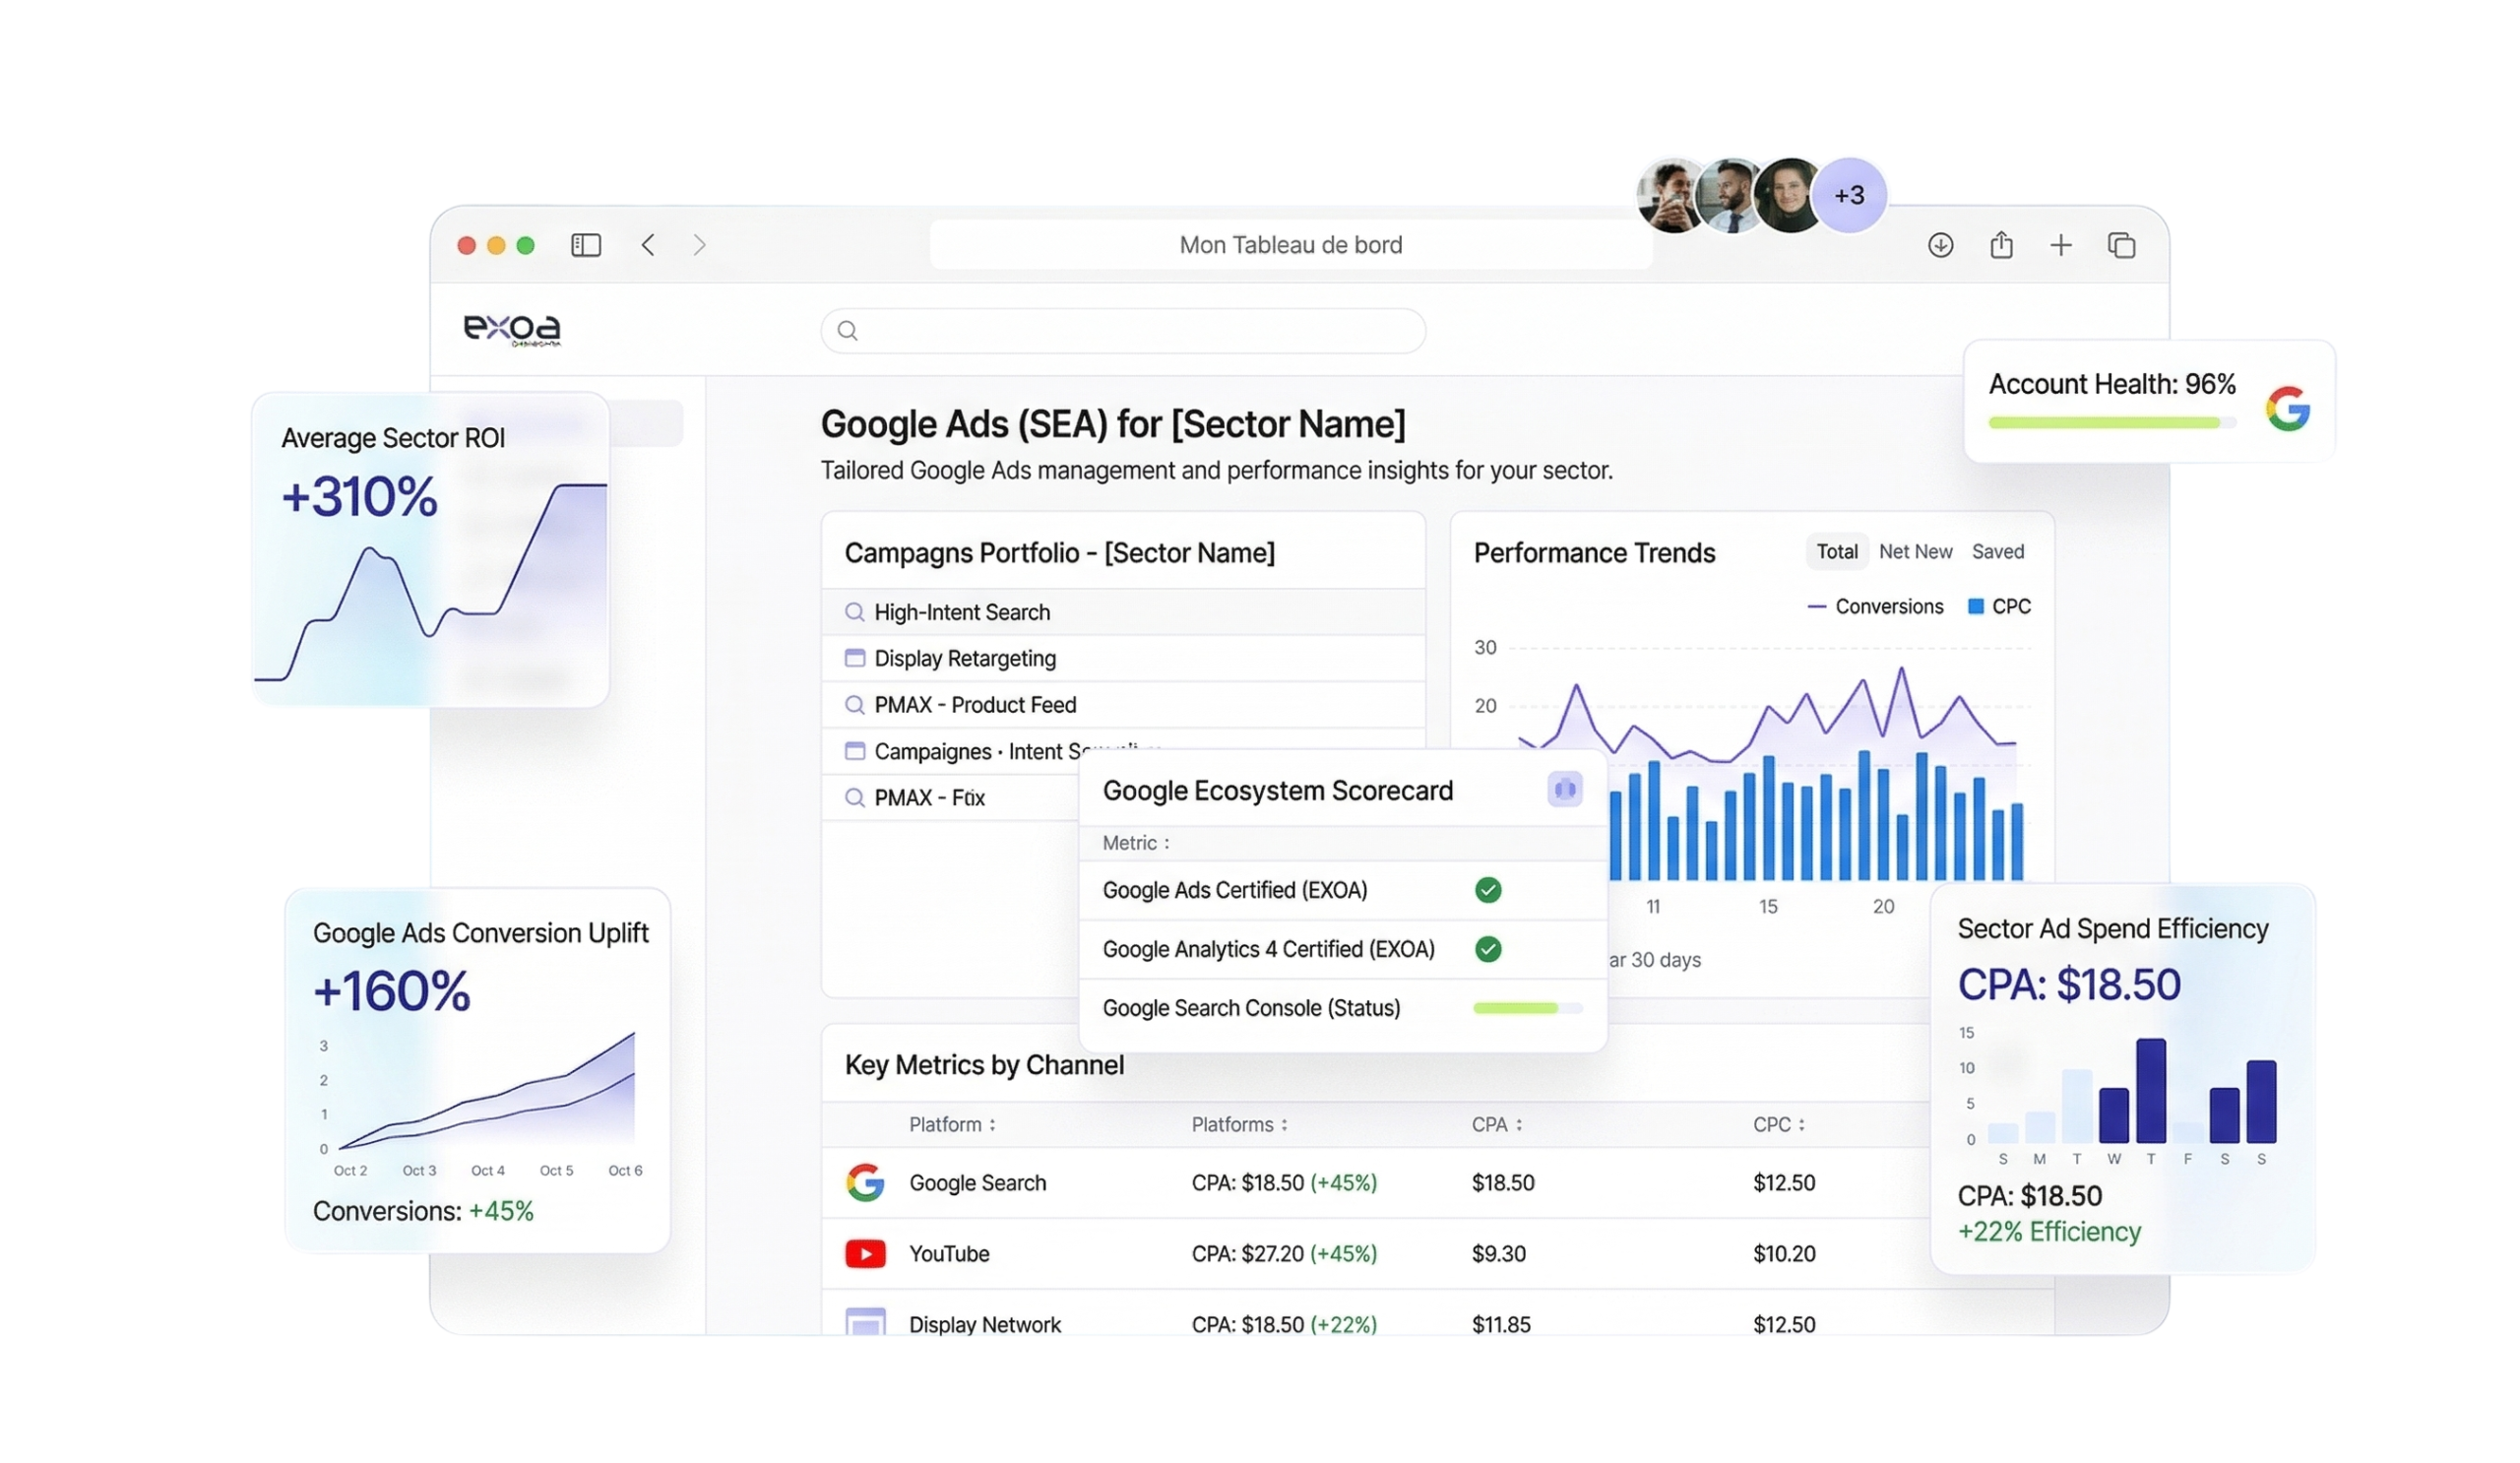This screenshot has height=1463, width=2520.
Task: Select the Display Retargeting campaign
Action: coord(1123,657)
